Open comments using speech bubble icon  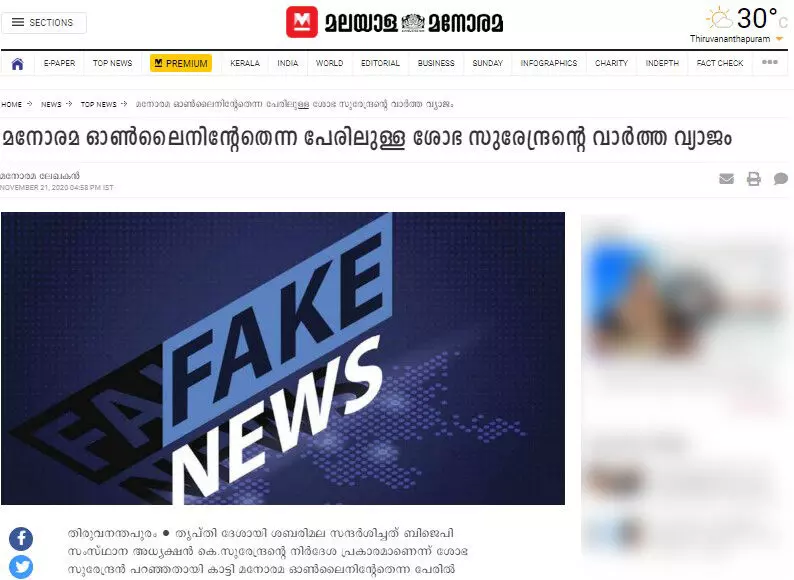pyautogui.click(x=780, y=178)
